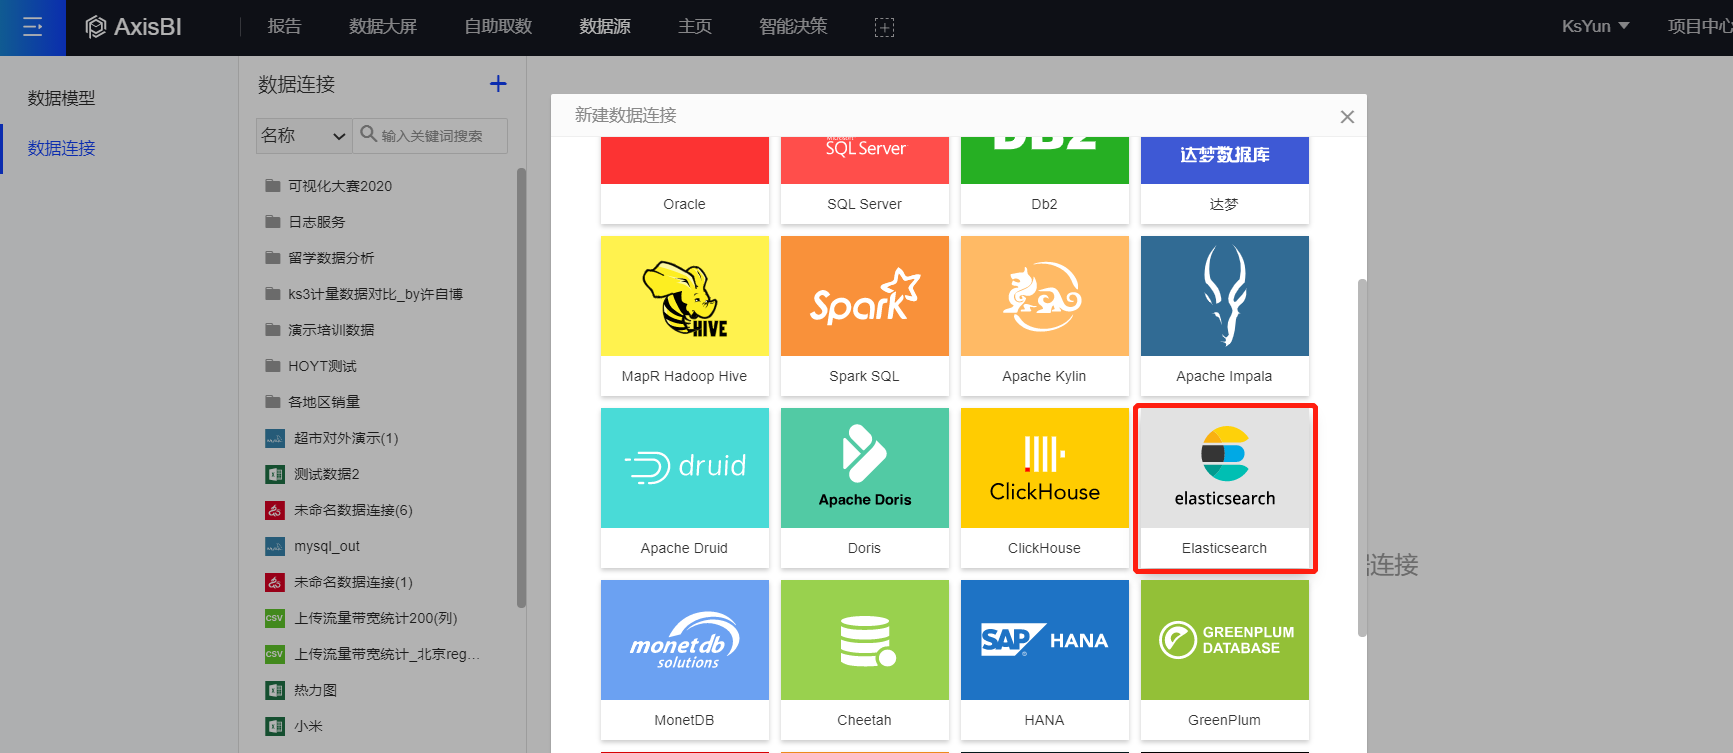
Task: Close the 新建数据连接 dialog
Action: pos(1347,117)
